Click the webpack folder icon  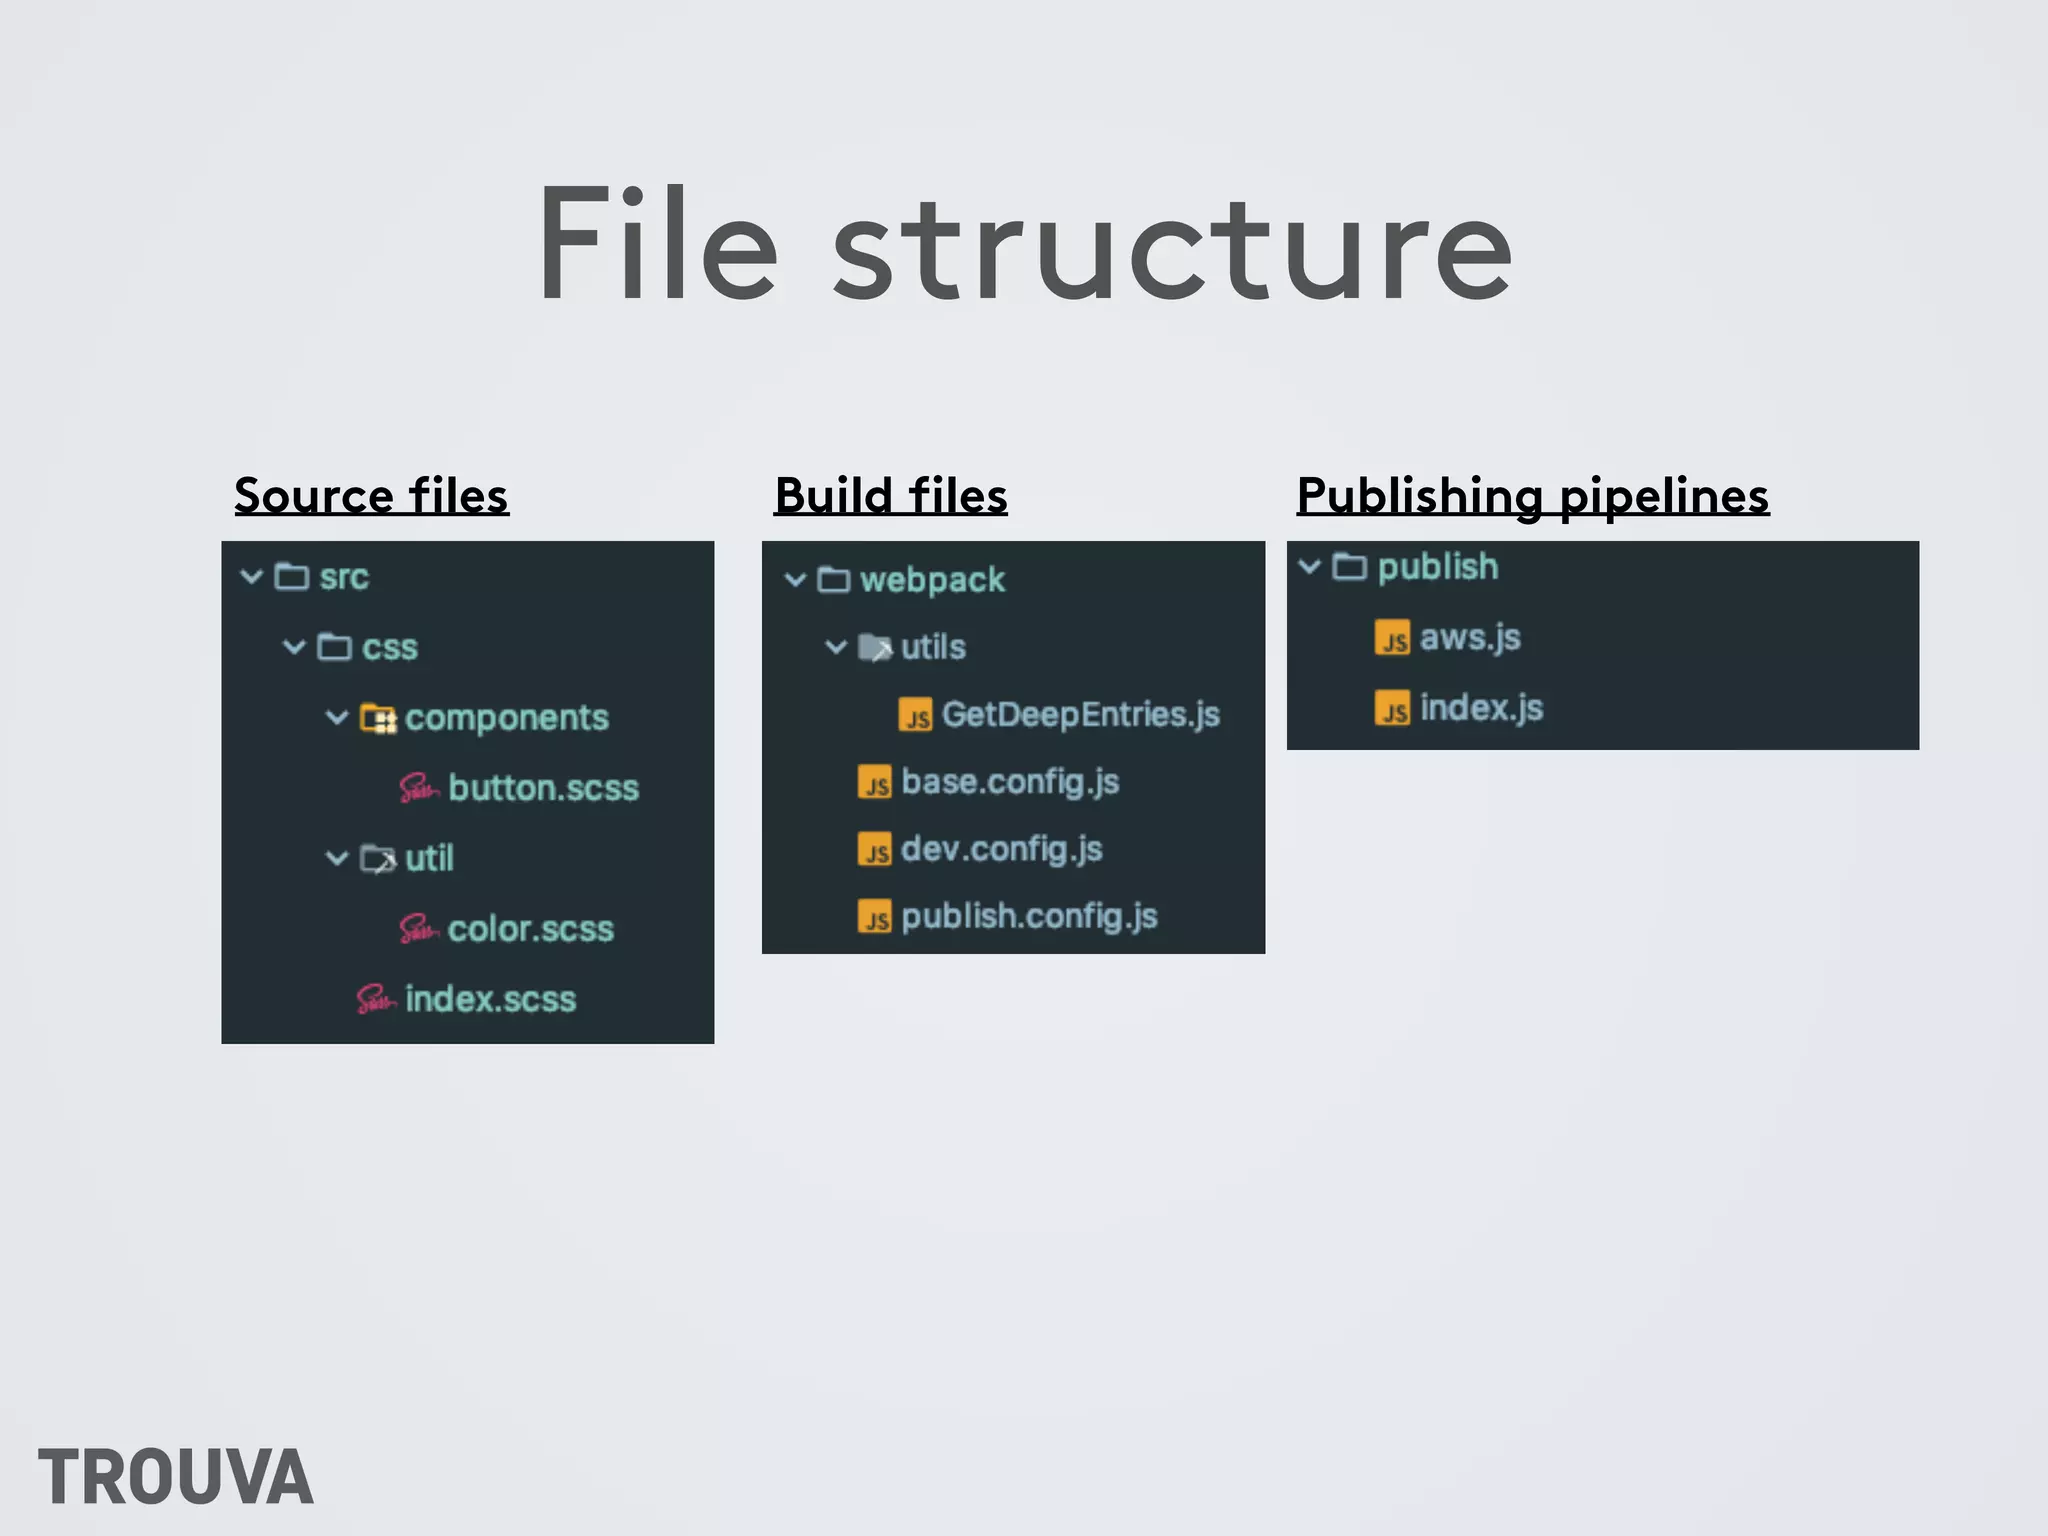[x=834, y=580]
